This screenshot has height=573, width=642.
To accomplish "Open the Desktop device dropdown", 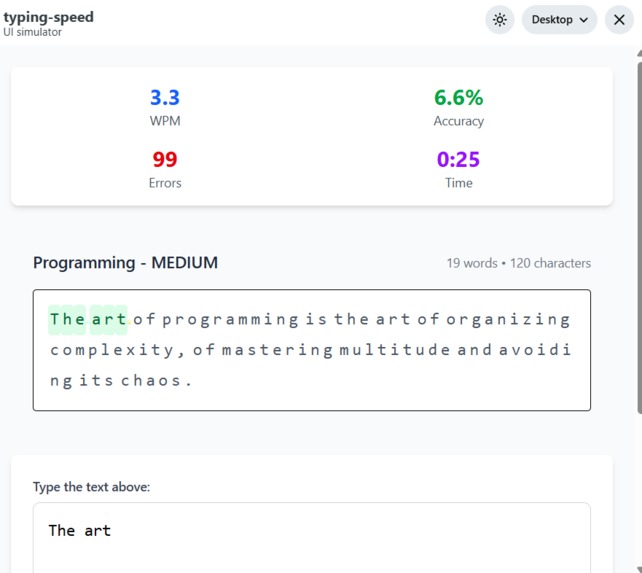I will 559,20.
